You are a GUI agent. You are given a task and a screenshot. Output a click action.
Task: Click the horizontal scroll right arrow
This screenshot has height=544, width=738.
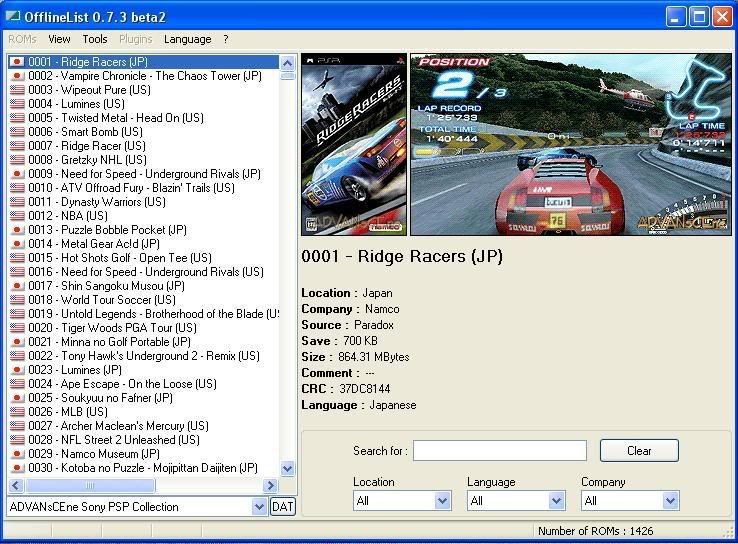pos(270,485)
